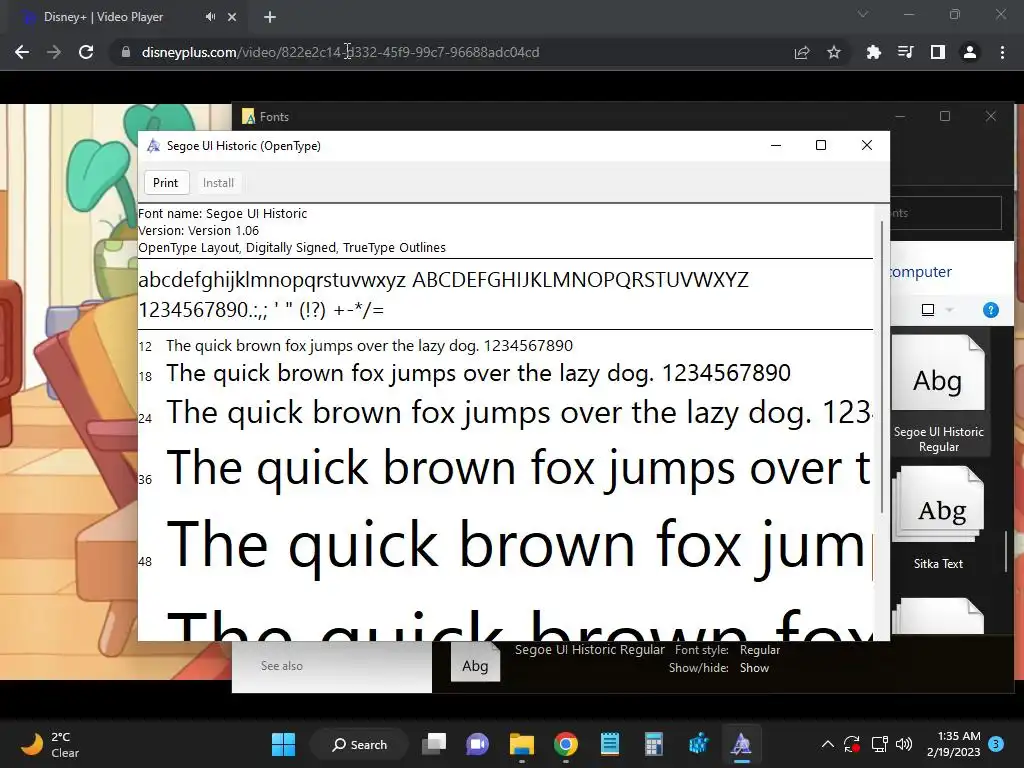Click preview pane icon in Fonts window
This screenshot has height=768, width=1024.
[x=928, y=310]
